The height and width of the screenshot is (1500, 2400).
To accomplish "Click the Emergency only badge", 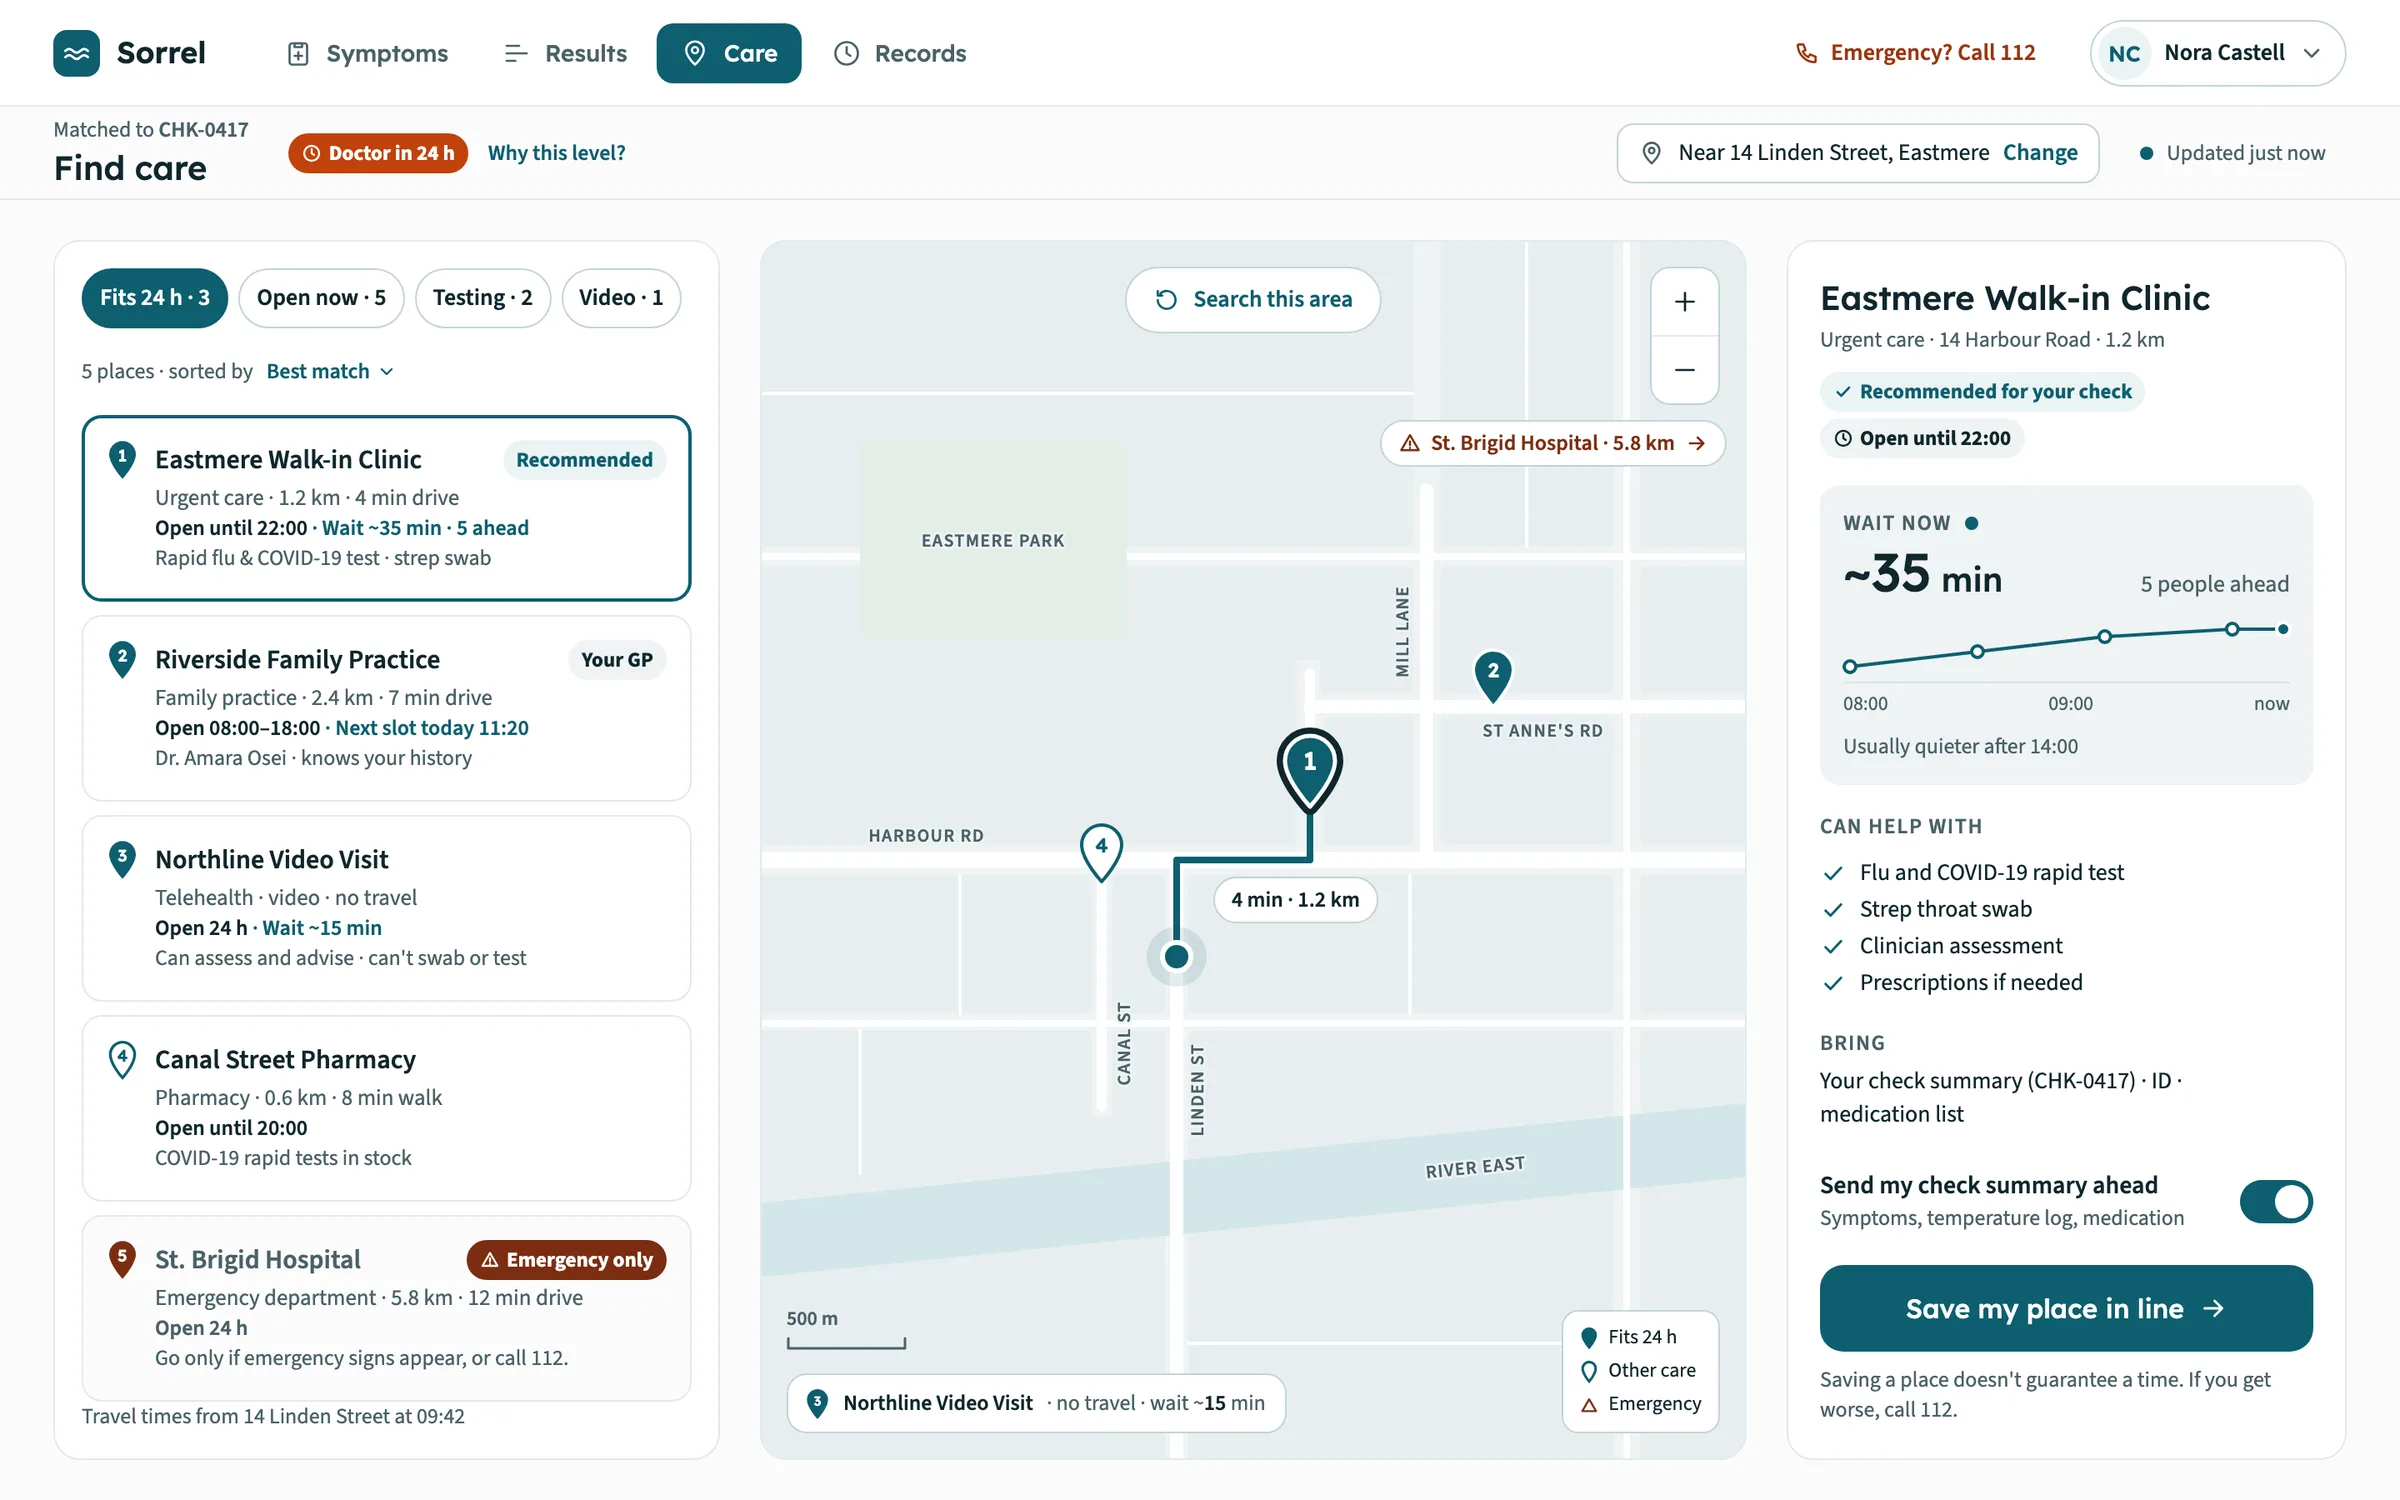I will [x=567, y=1260].
